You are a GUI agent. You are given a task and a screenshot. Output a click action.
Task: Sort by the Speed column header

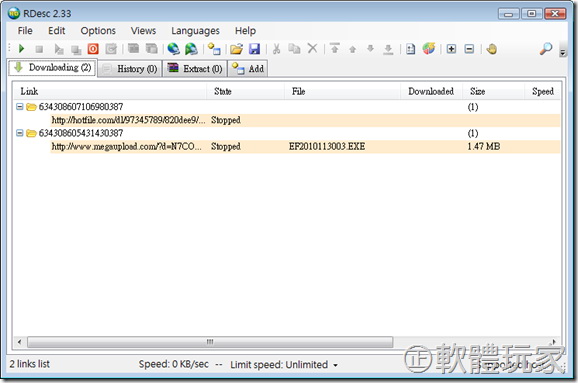pos(543,91)
